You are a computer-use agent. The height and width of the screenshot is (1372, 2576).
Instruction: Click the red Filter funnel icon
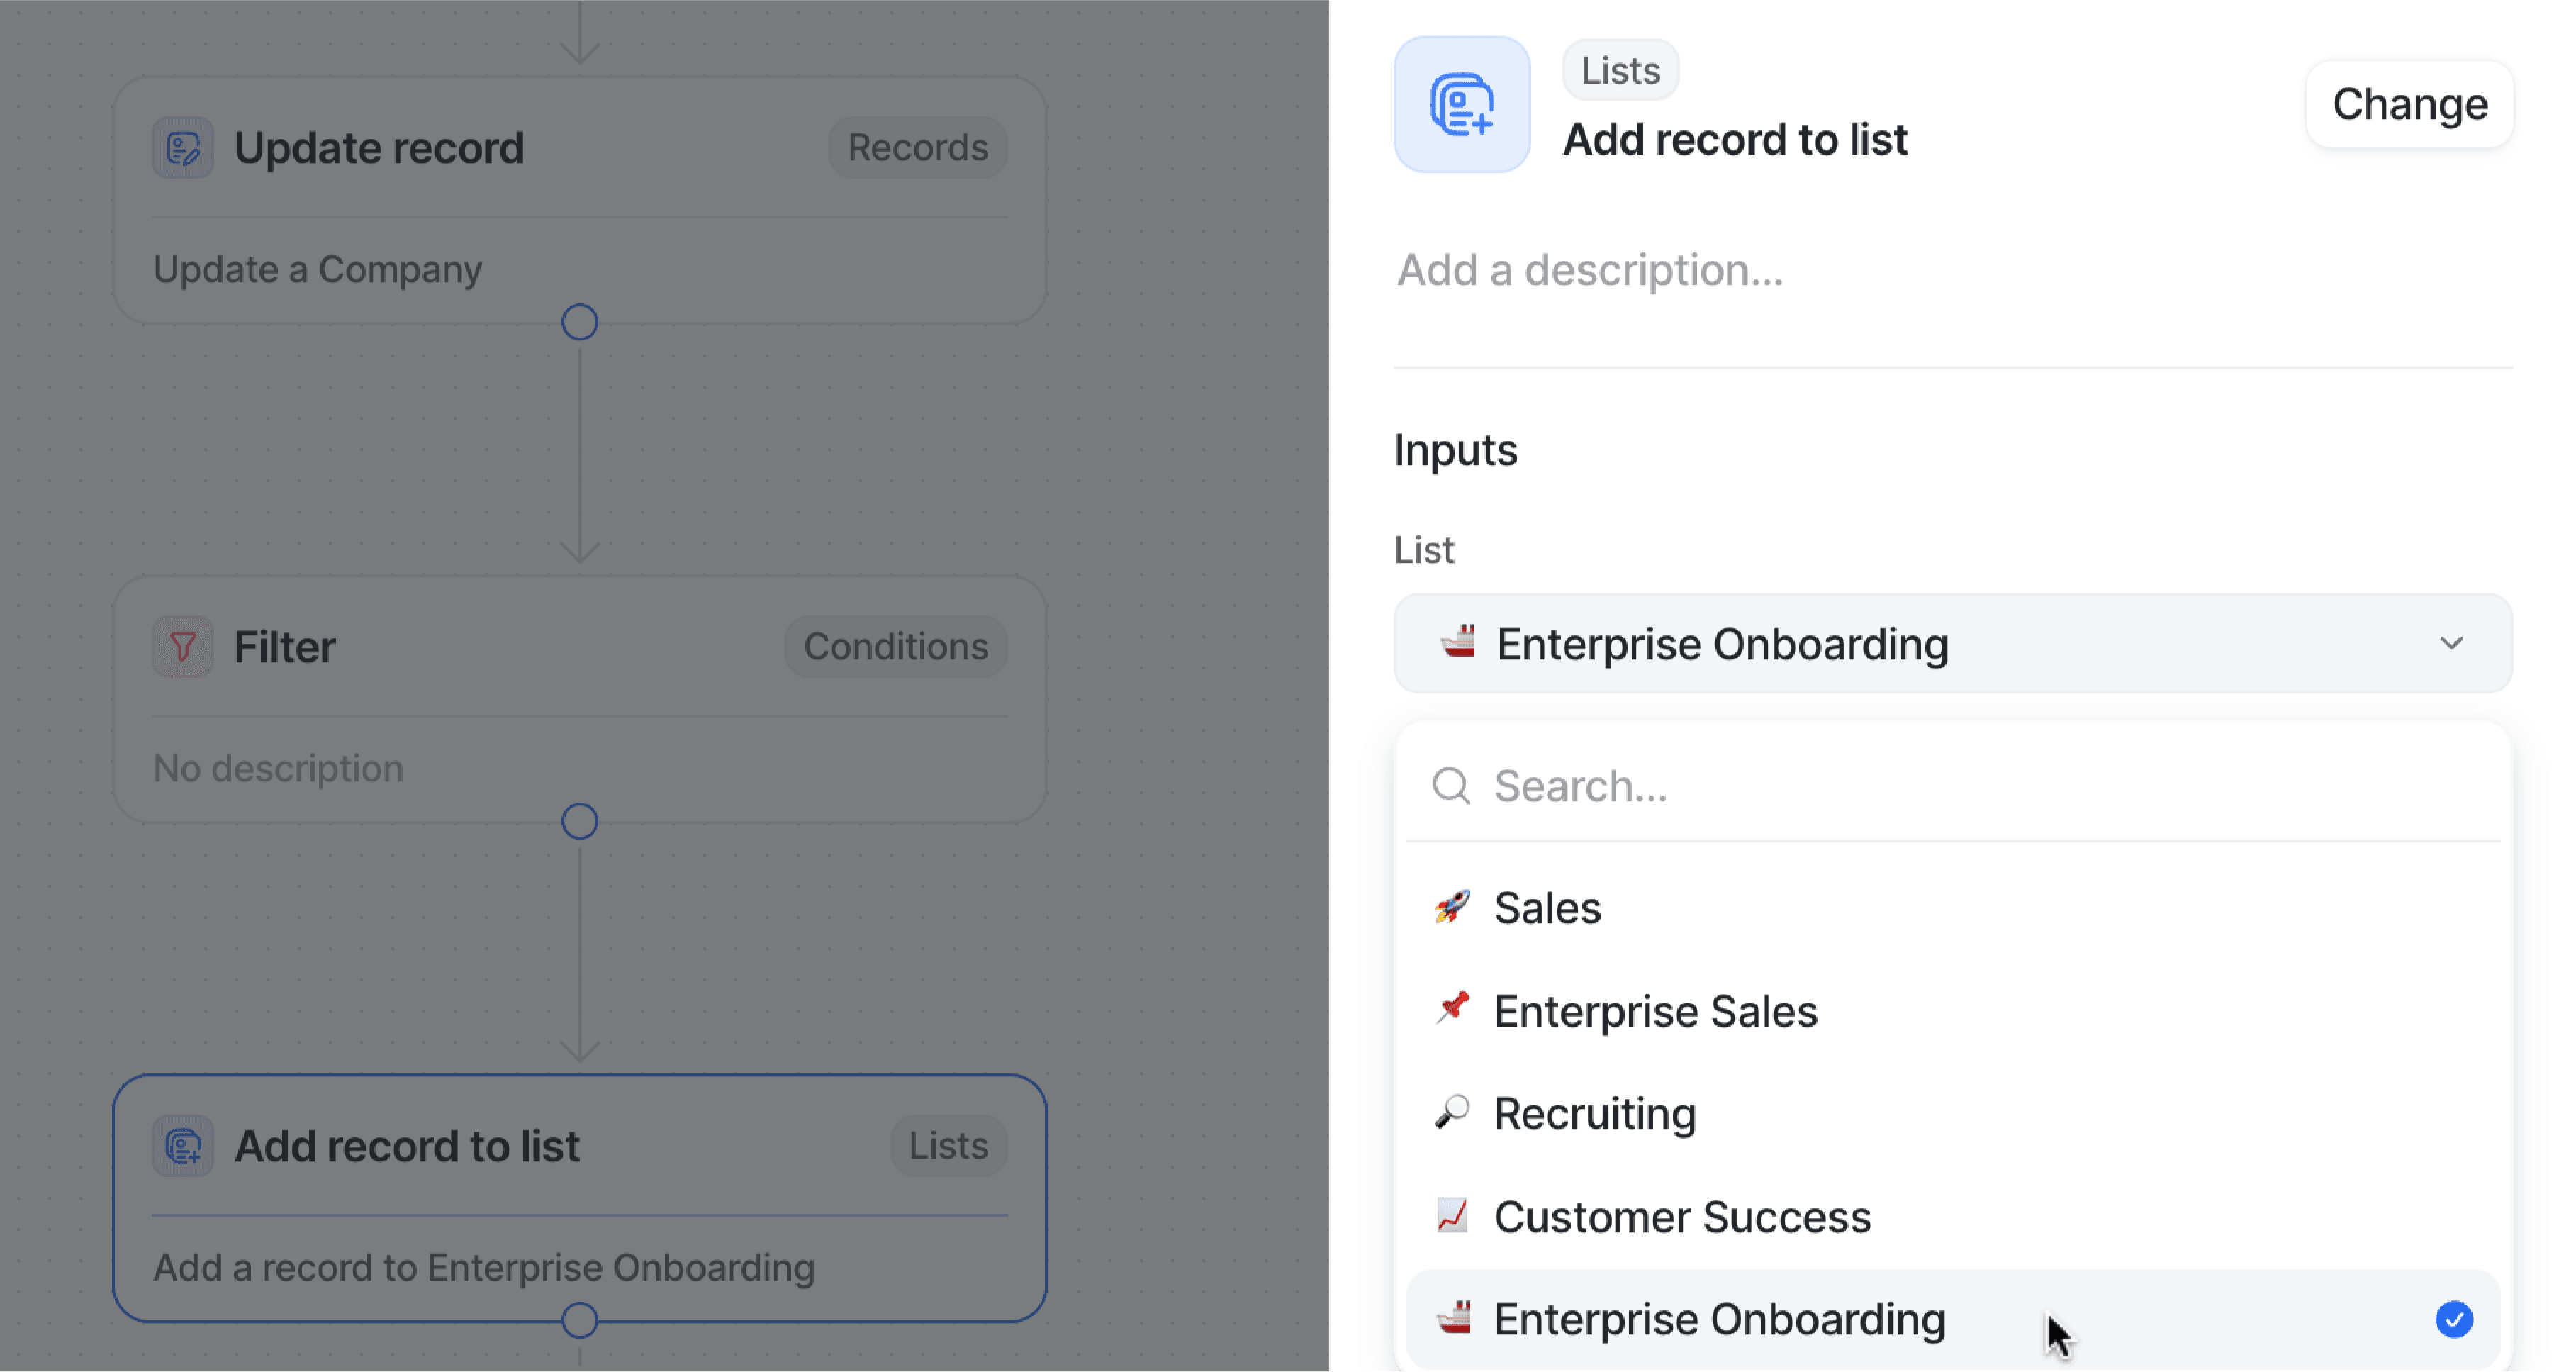click(183, 647)
